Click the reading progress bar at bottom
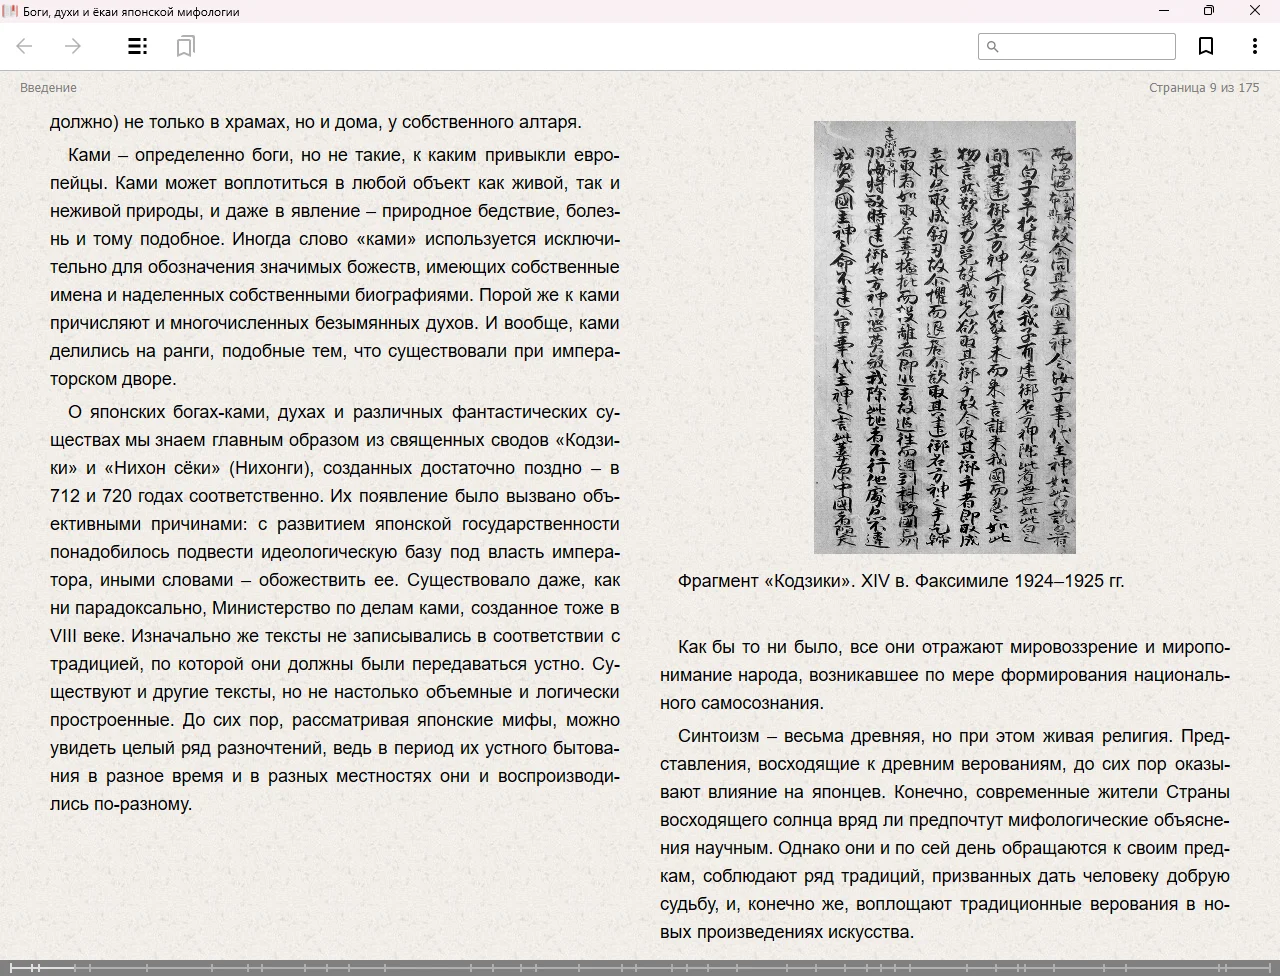The image size is (1280, 976). (640, 967)
